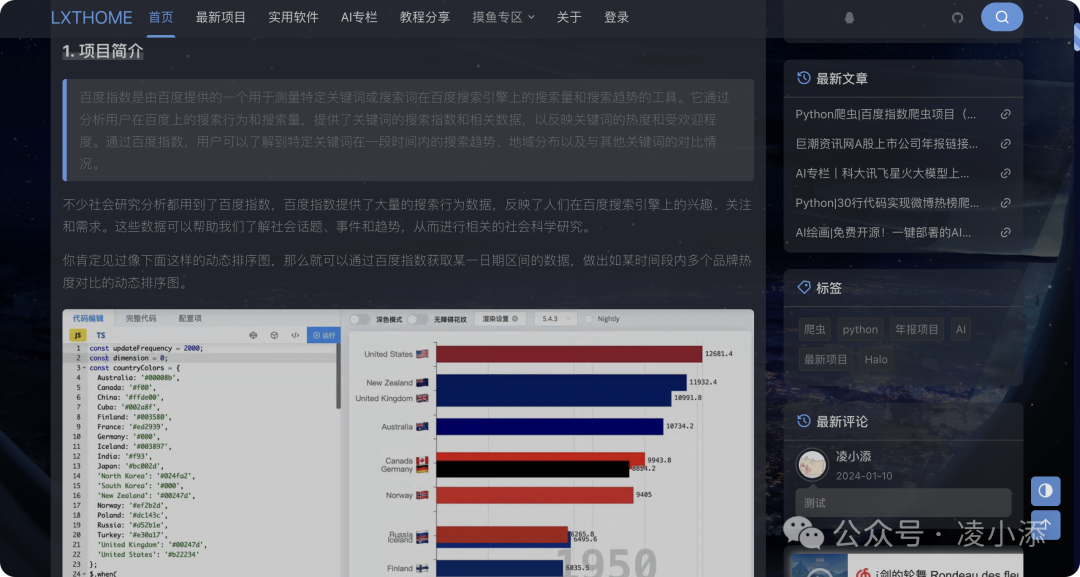Viewport: 1080px width, 577px height.
Task: Open the AI专栏 menu item
Action: (x=359, y=17)
